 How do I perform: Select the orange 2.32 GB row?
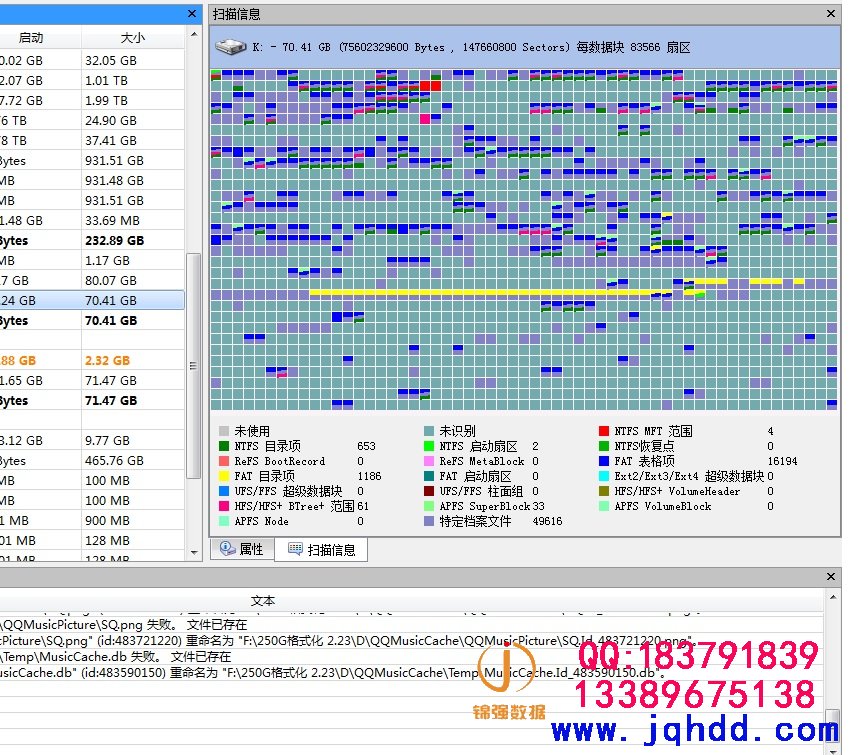pos(92,361)
